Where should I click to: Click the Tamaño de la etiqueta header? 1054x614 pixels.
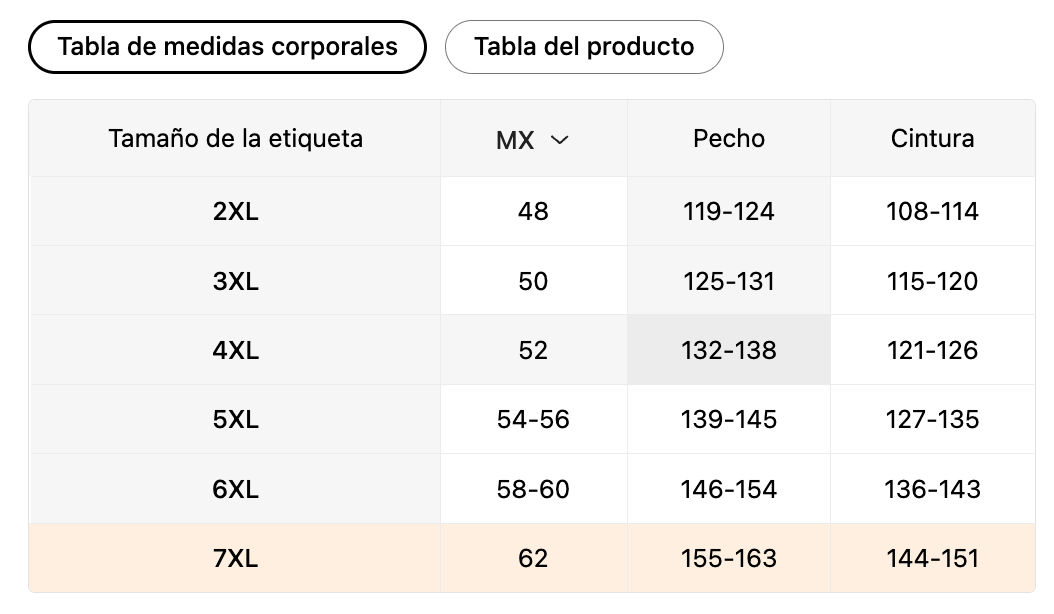pyautogui.click(x=235, y=139)
